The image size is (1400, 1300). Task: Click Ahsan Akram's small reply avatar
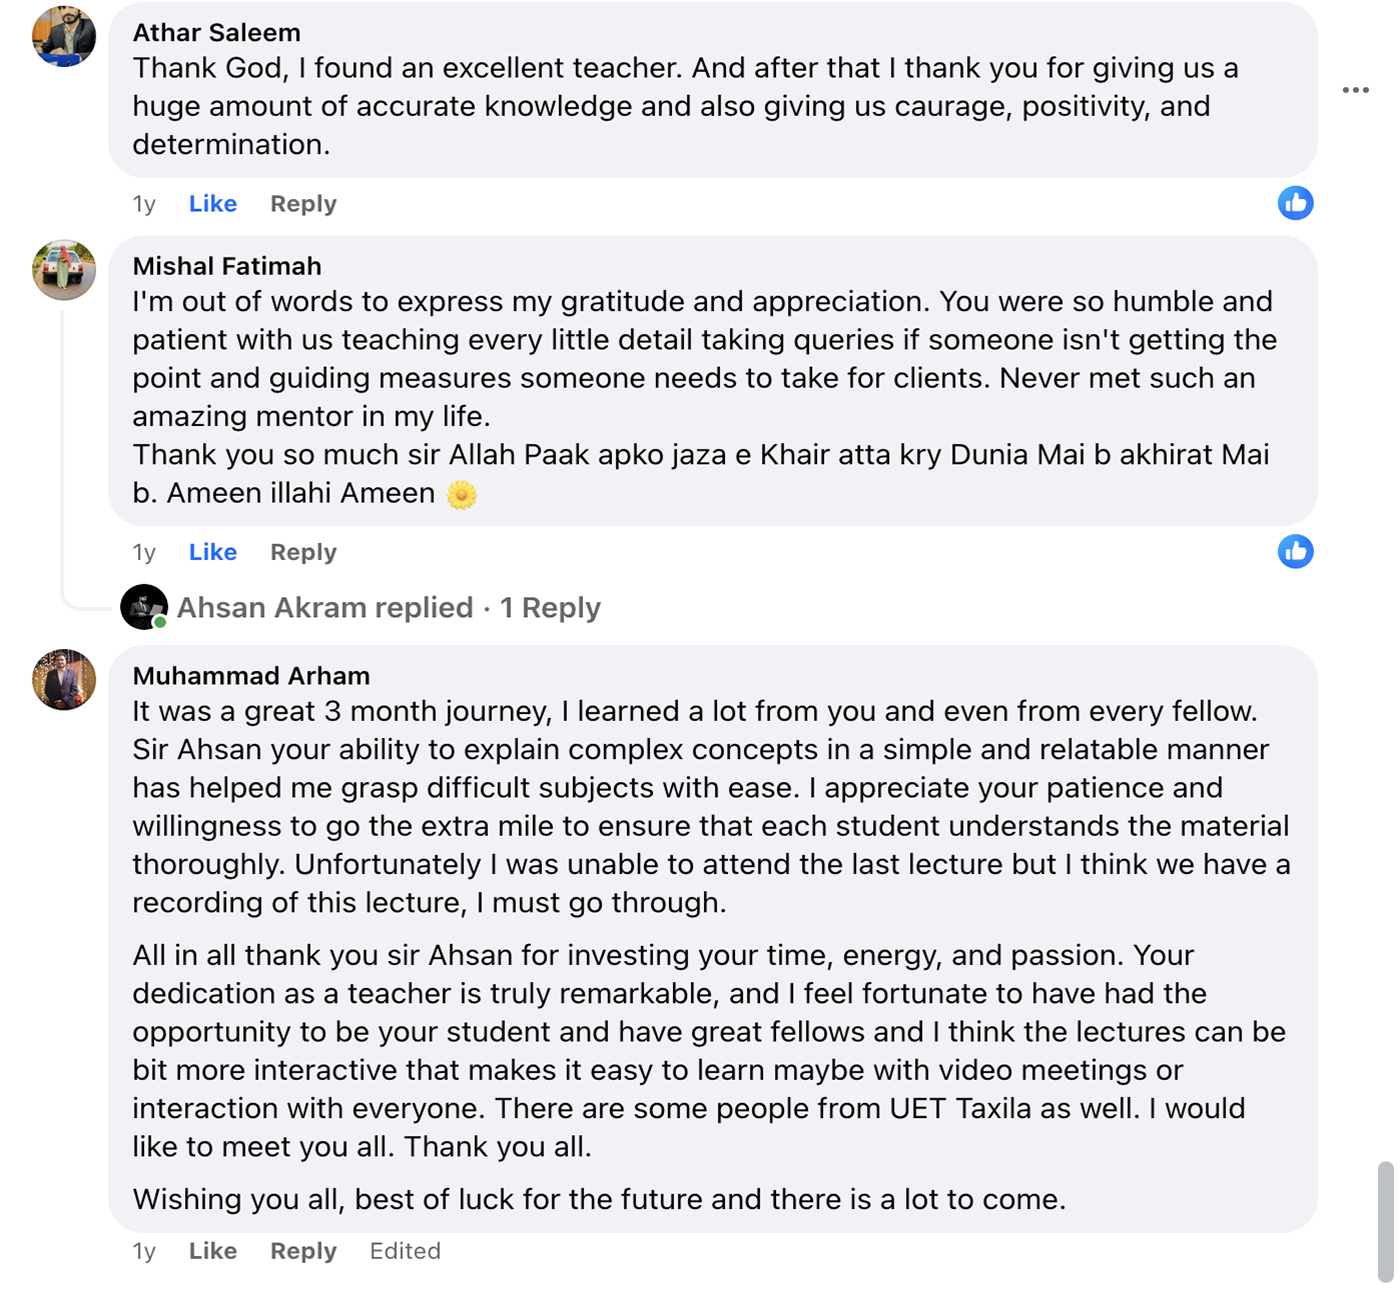pyautogui.click(x=144, y=607)
